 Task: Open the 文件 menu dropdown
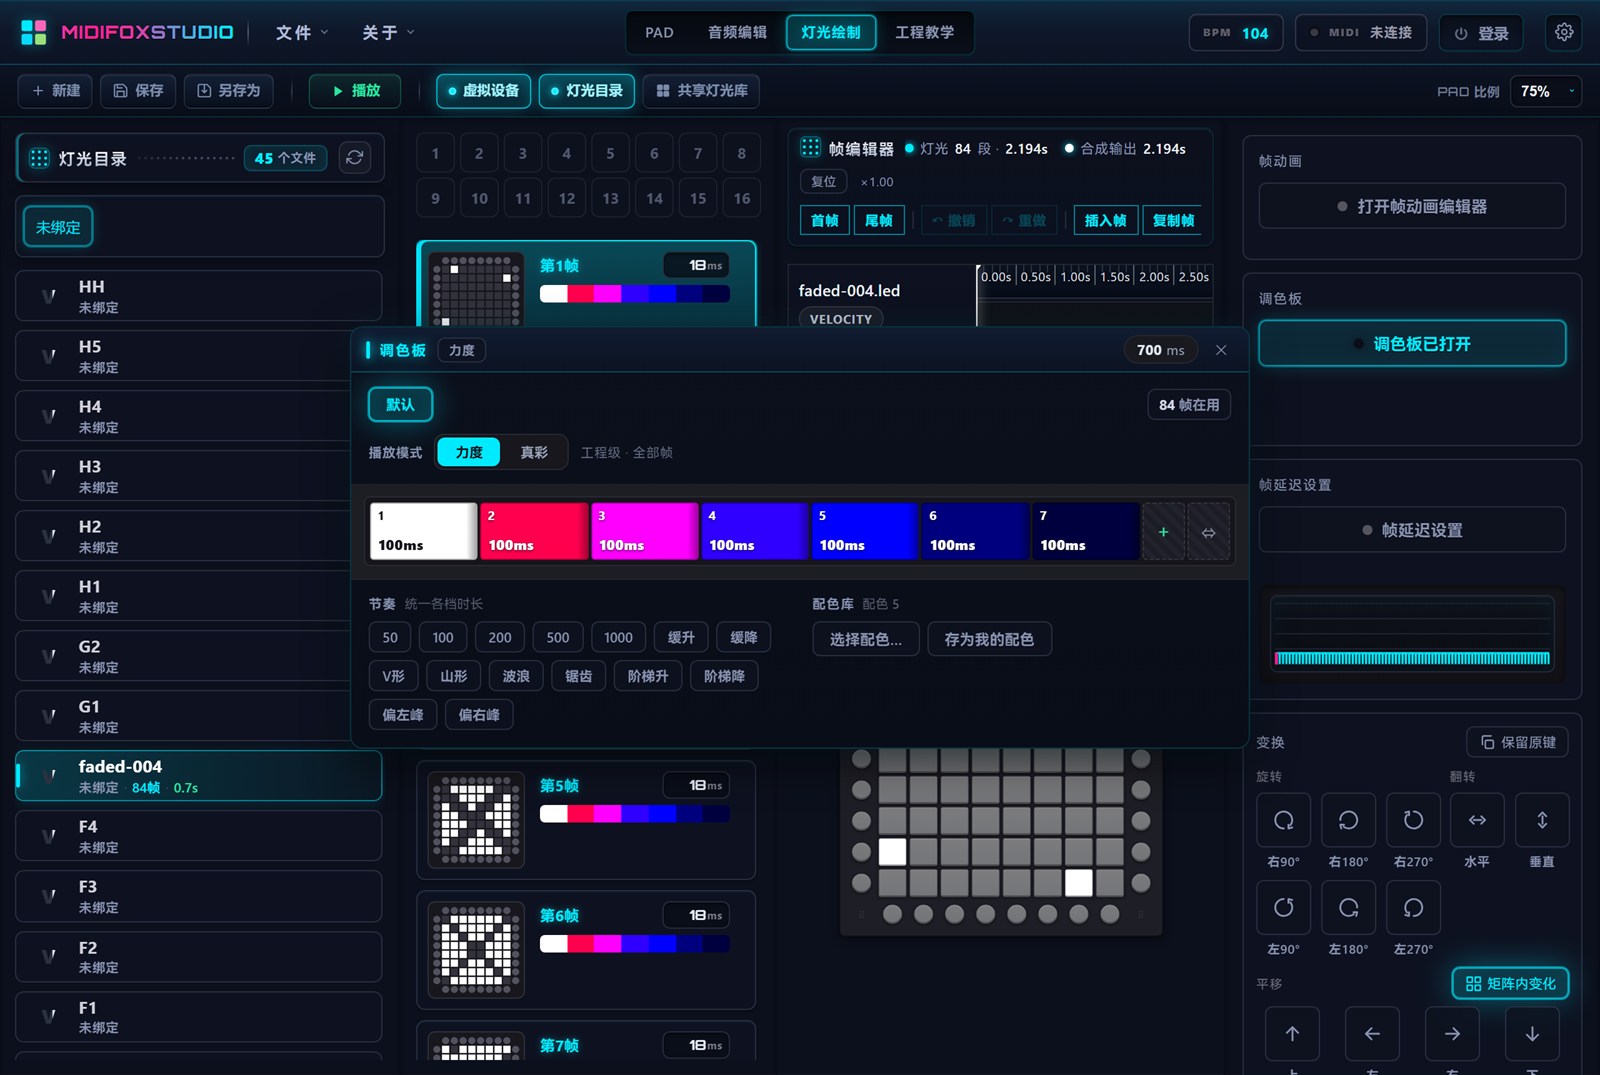302,32
